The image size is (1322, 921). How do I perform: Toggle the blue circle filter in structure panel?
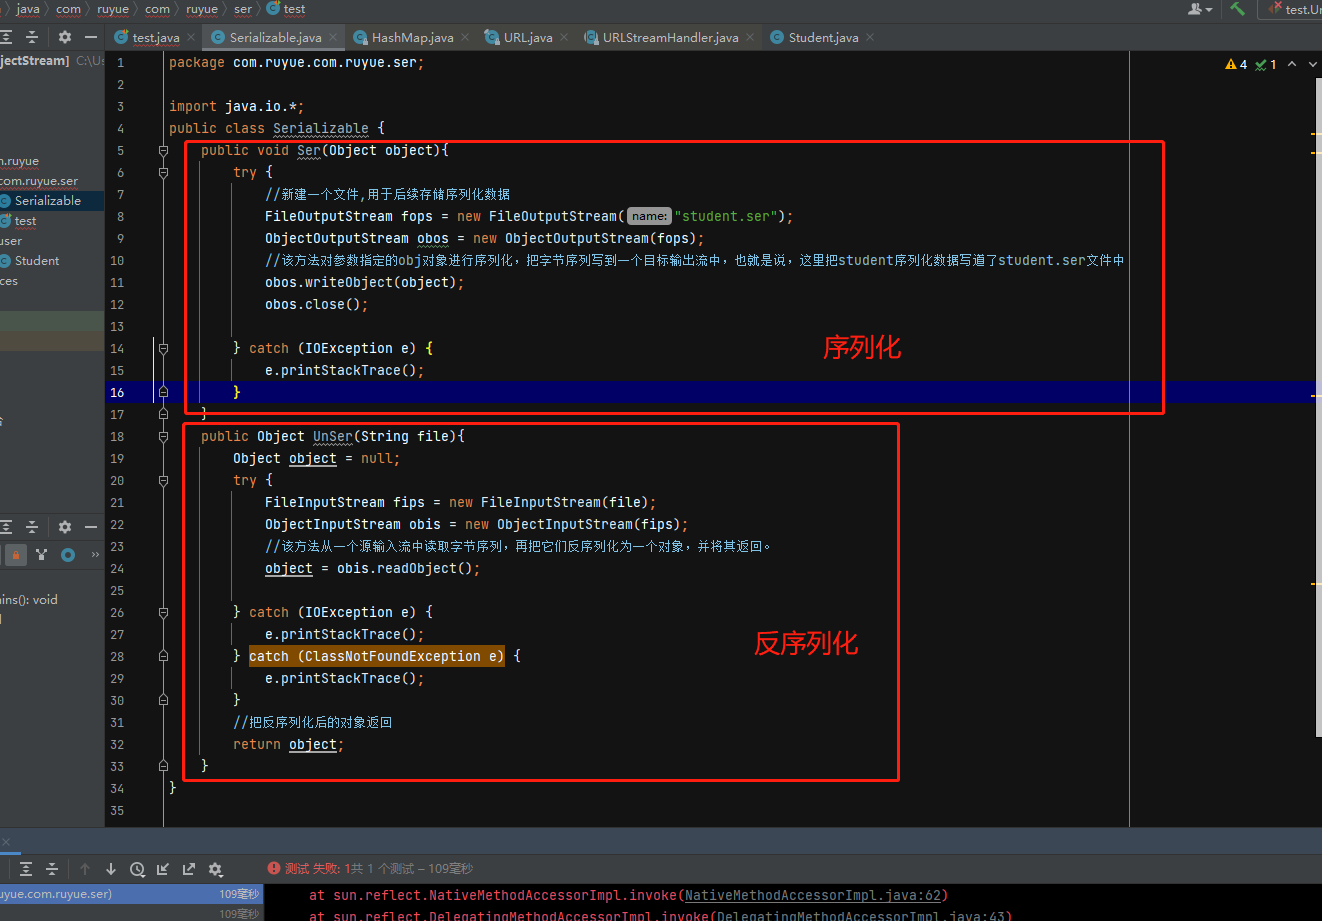coord(68,554)
